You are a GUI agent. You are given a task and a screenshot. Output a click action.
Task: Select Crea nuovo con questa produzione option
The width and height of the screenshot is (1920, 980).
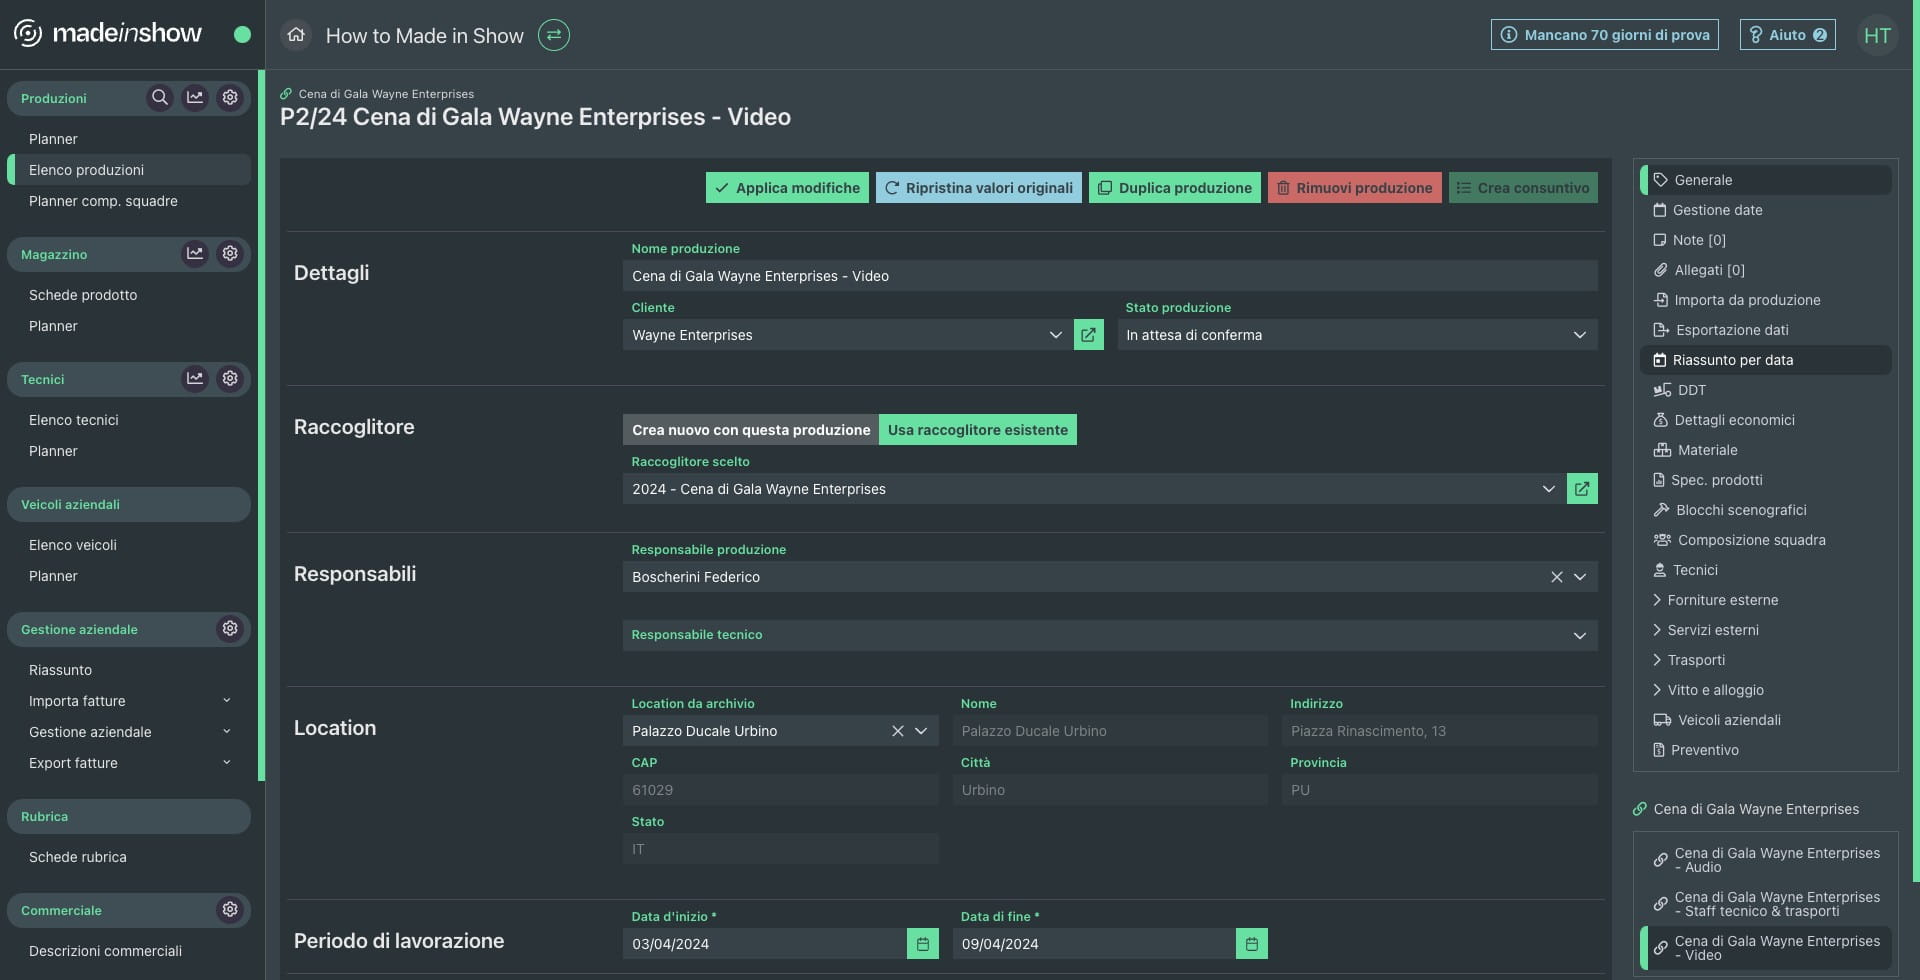tap(751, 430)
